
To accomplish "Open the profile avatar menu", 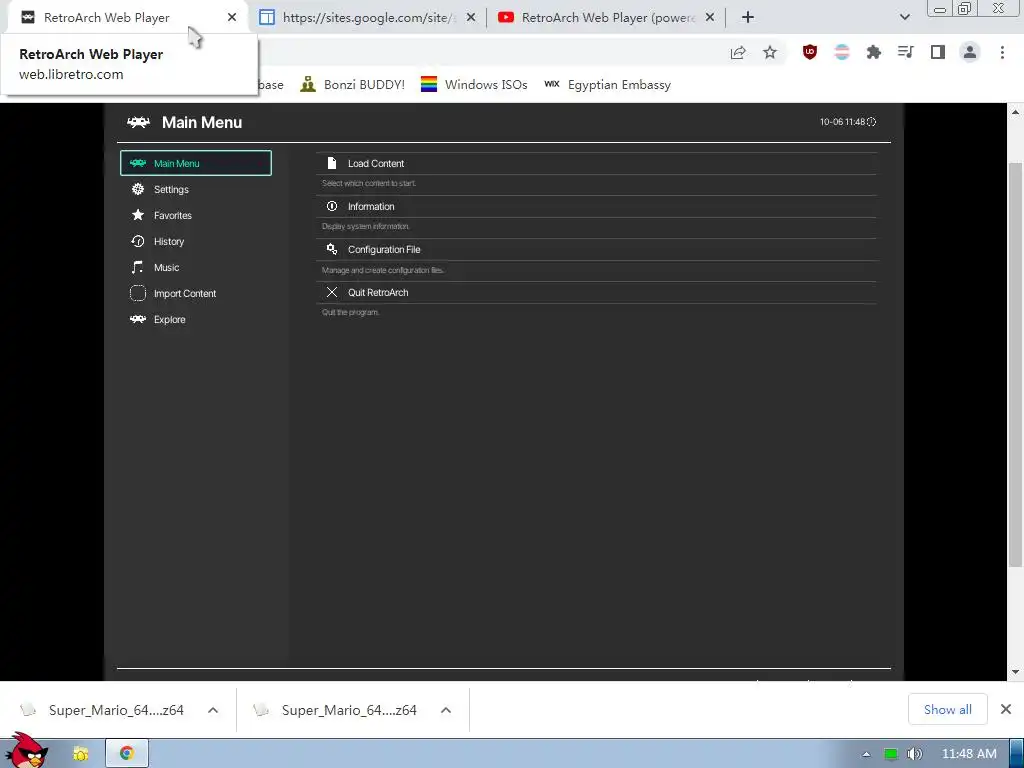I will [x=970, y=52].
